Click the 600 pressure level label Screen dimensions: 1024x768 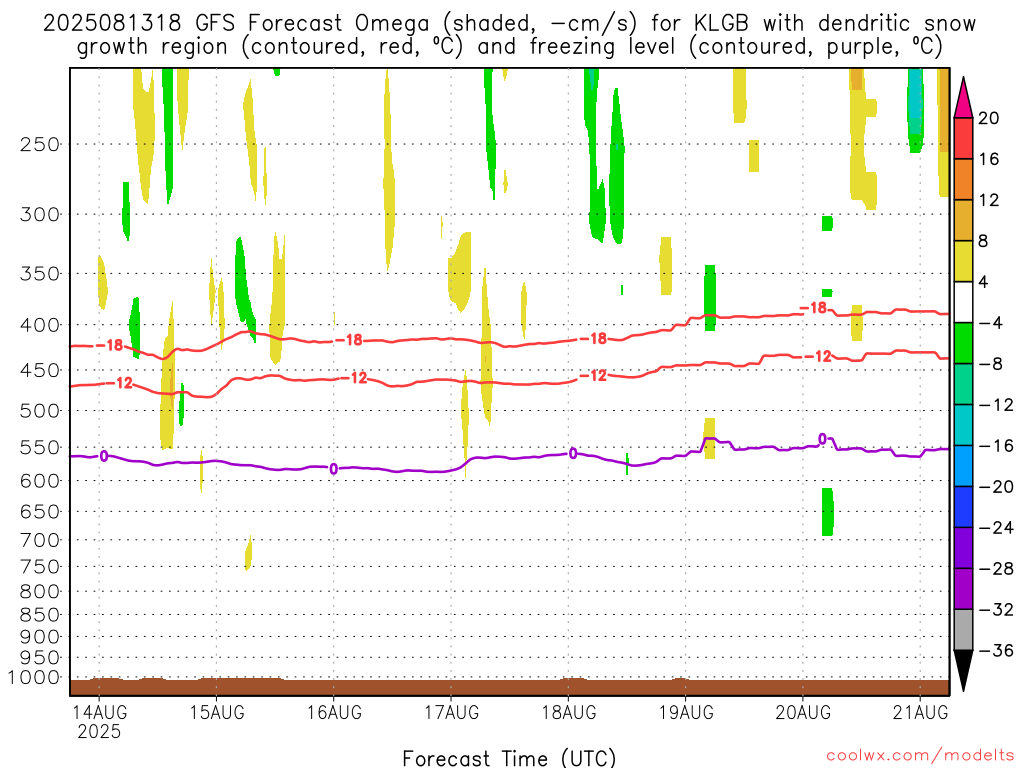coord(40,481)
